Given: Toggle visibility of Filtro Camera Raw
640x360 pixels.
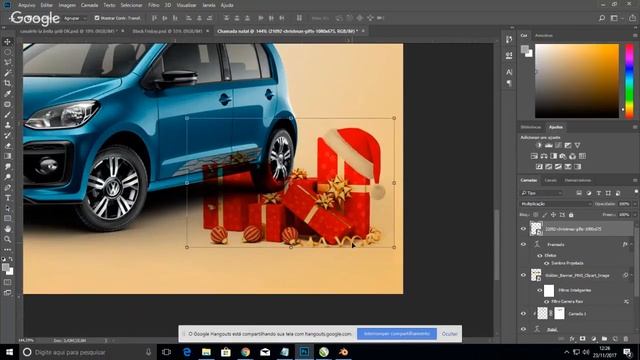Looking at the screenshot, I should click(547, 302).
